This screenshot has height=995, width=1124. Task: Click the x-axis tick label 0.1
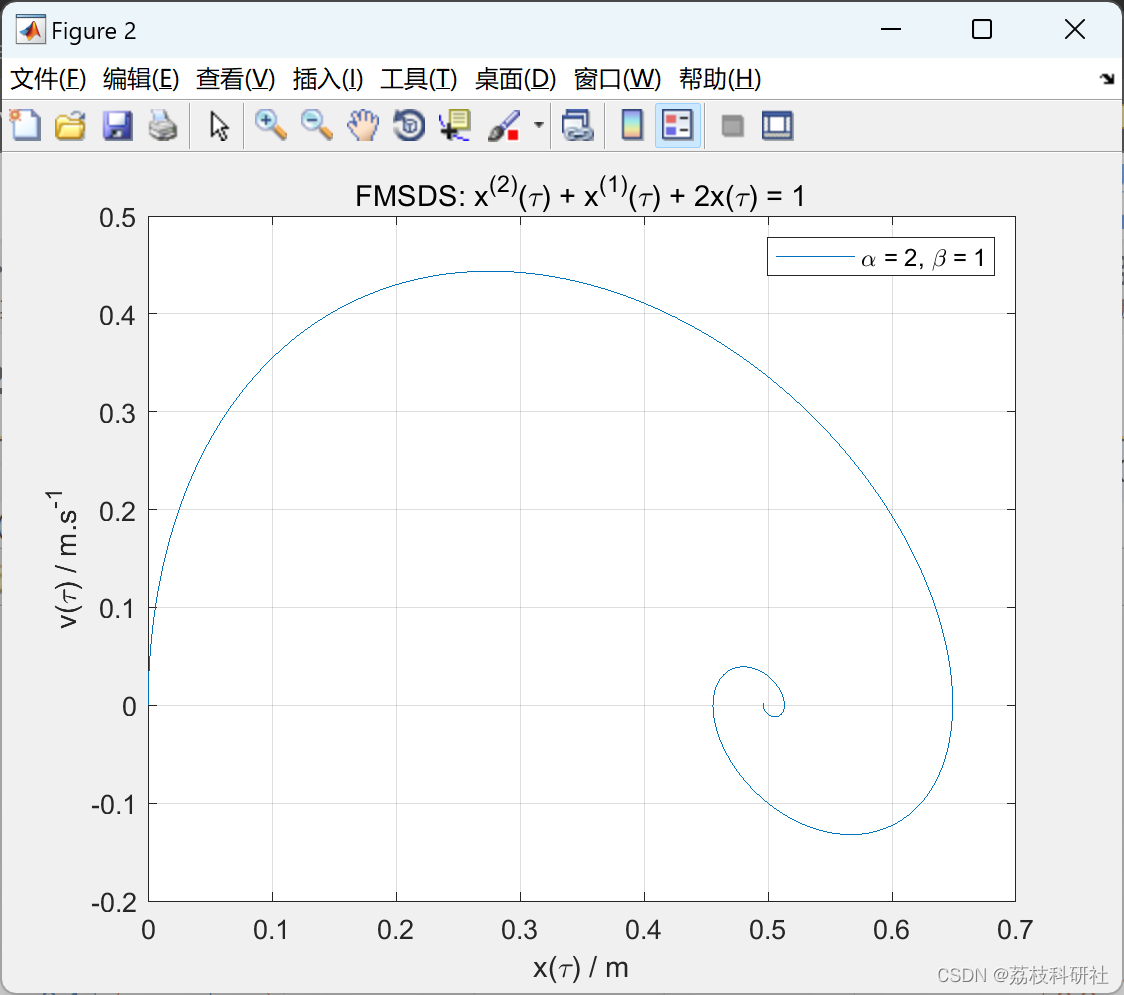click(x=271, y=930)
